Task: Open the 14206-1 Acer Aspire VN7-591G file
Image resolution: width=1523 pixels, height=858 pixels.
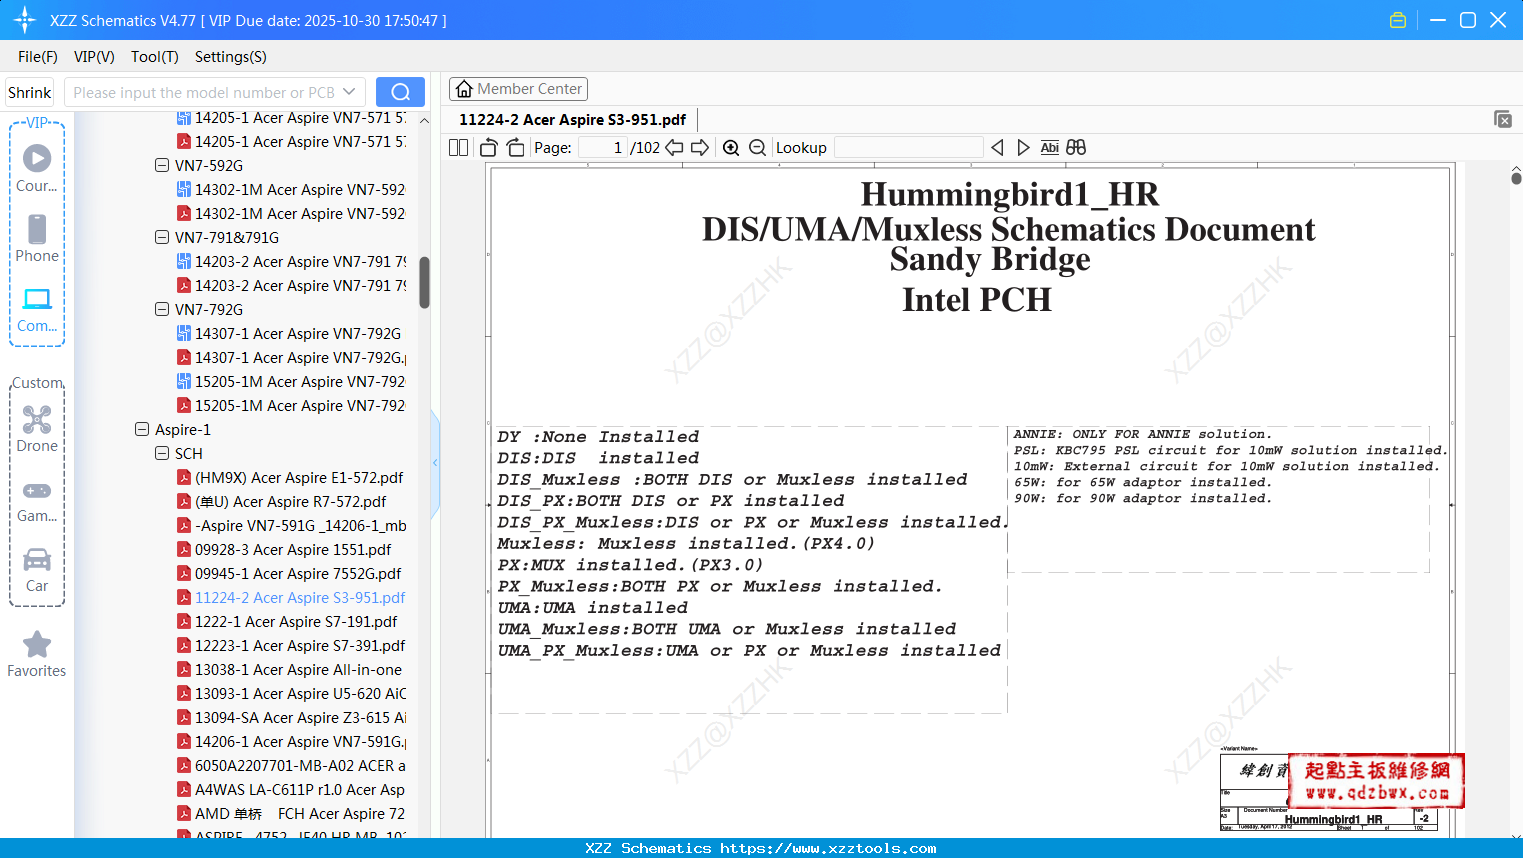Action: click(x=292, y=742)
